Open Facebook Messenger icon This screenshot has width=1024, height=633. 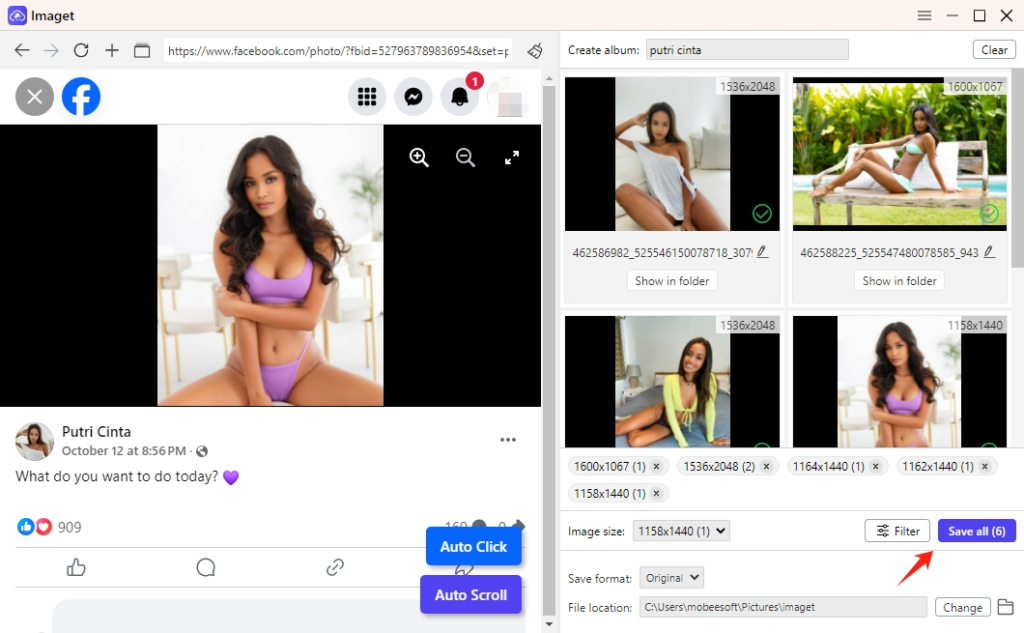coord(413,96)
